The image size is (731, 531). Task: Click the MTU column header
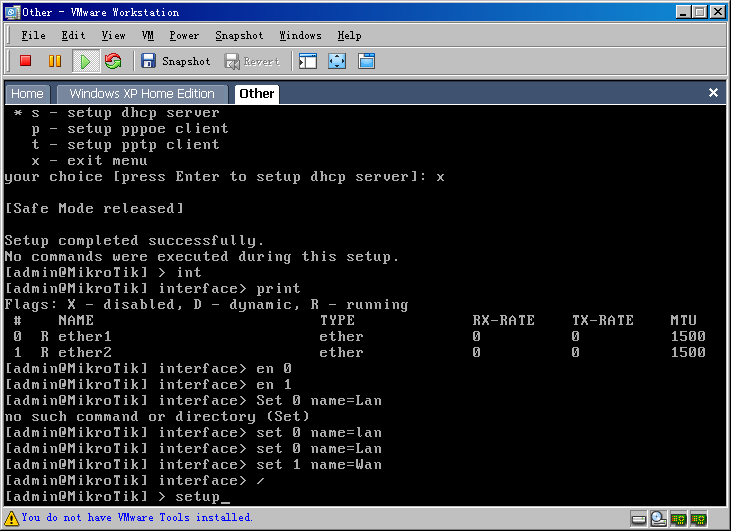pos(683,320)
